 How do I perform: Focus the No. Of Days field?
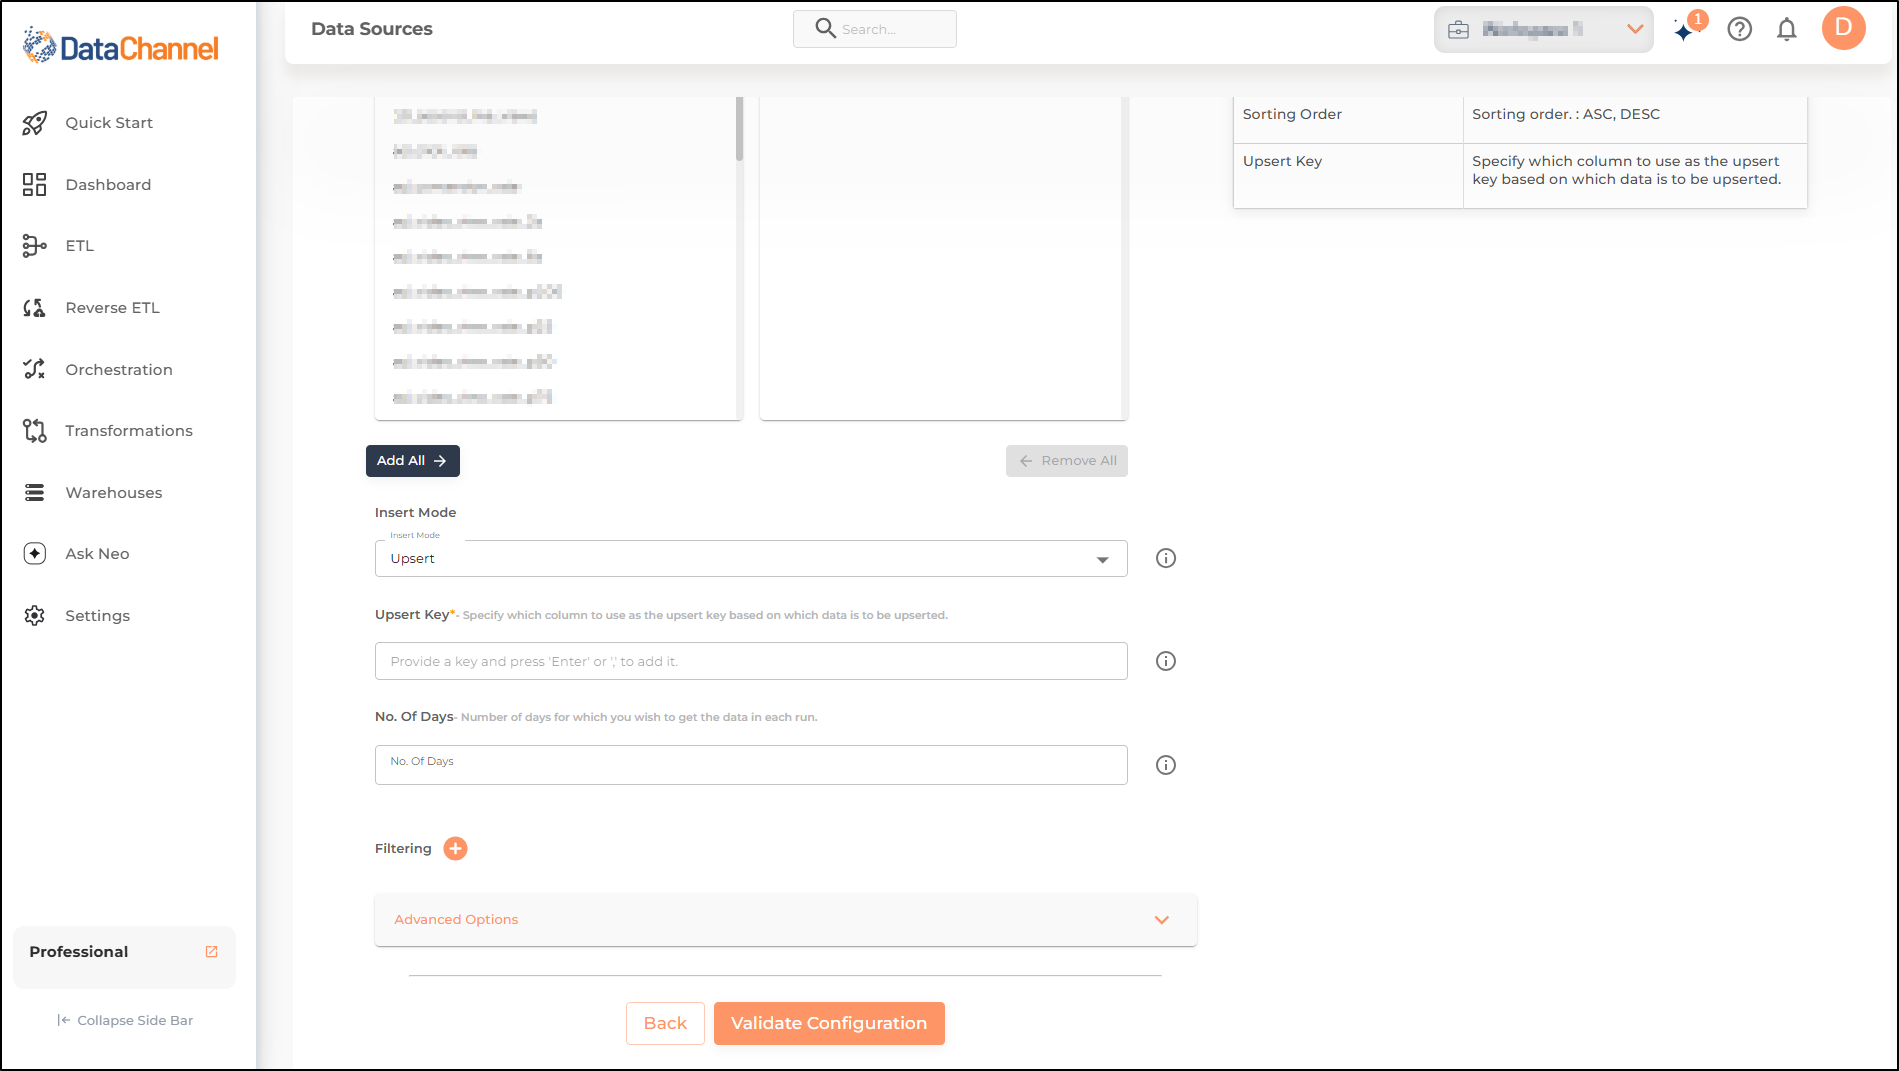click(751, 765)
